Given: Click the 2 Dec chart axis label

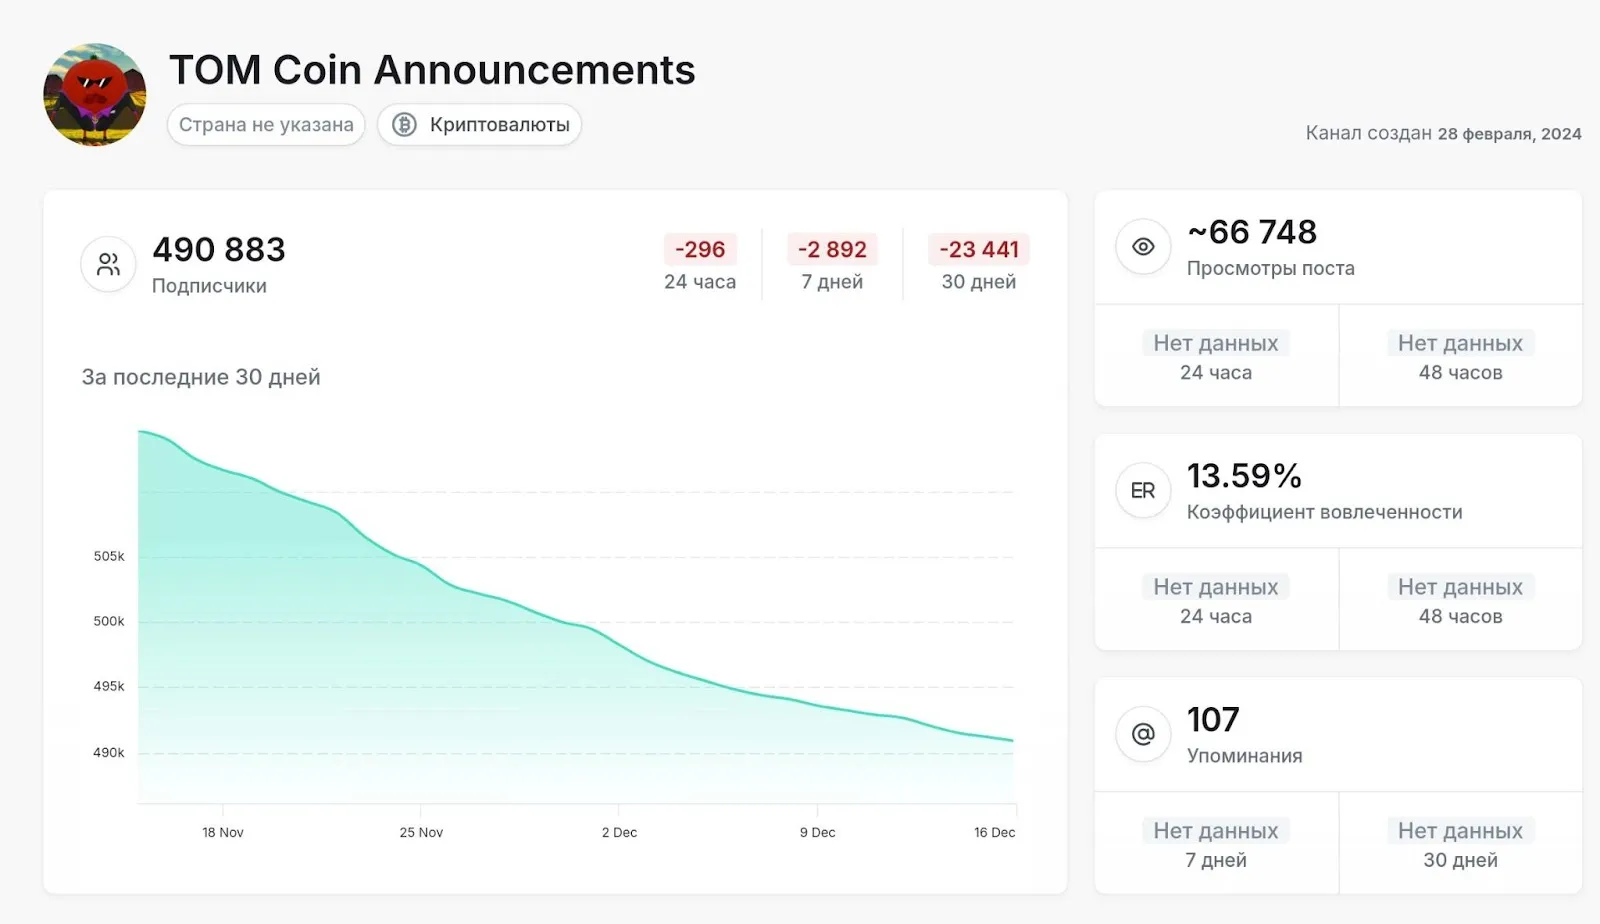Looking at the screenshot, I should pyautogui.click(x=619, y=832).
